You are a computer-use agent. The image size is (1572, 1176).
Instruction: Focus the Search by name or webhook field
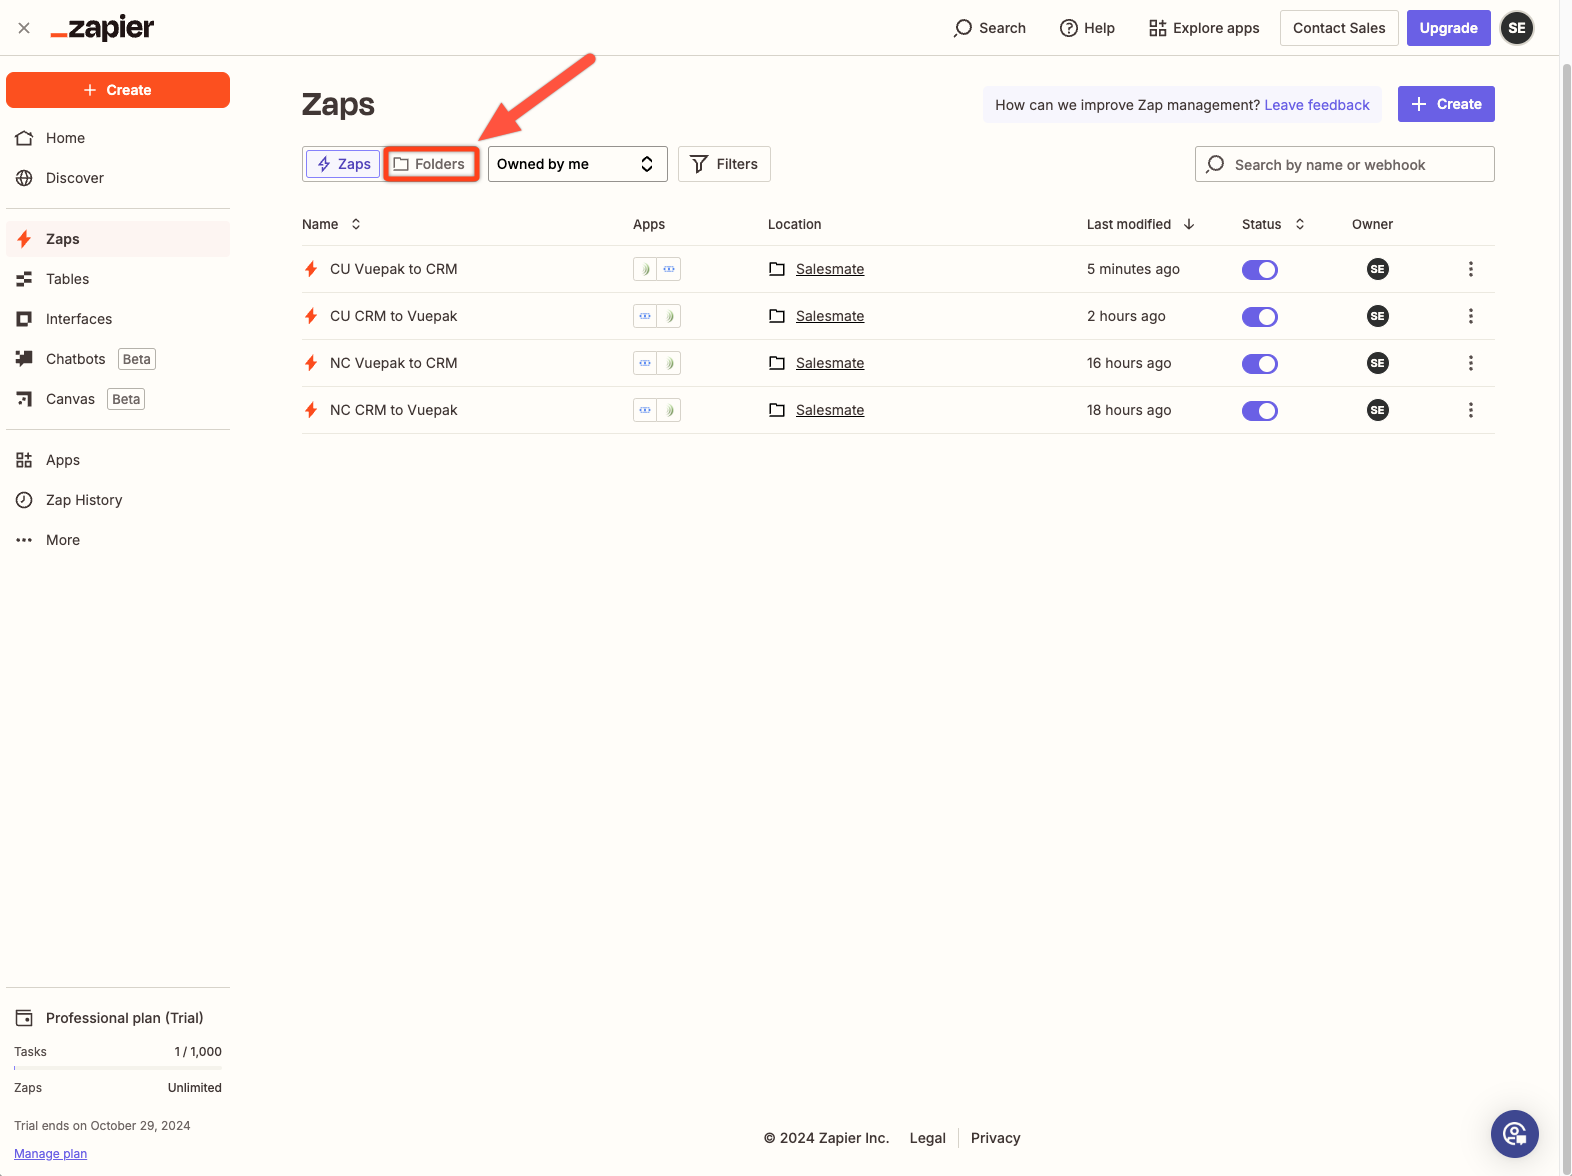[1344, 165]
